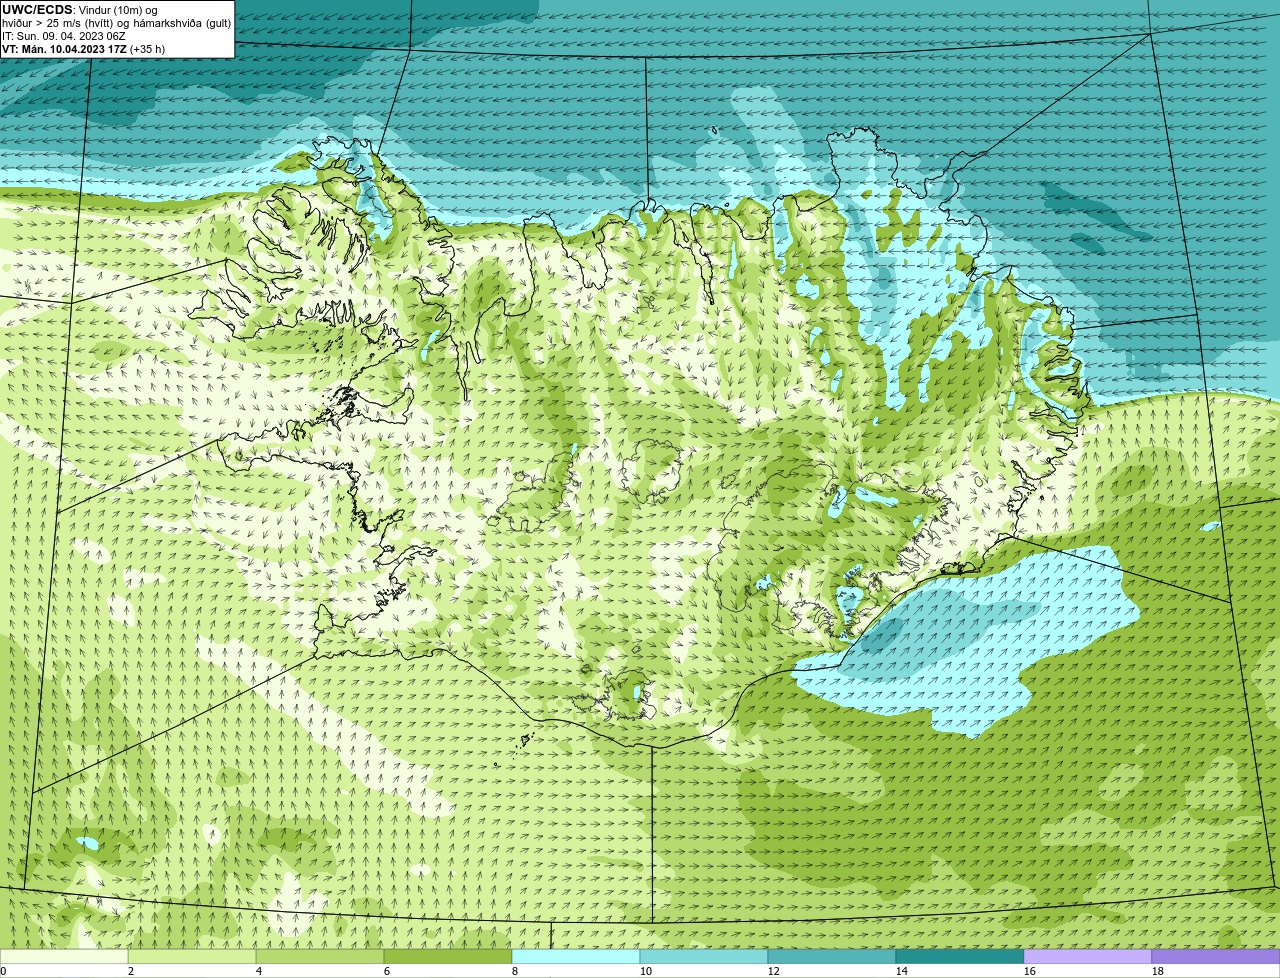1280x978 pixels.
Task: Click the legend scale label '18'
Action: tap(1158, 971)
